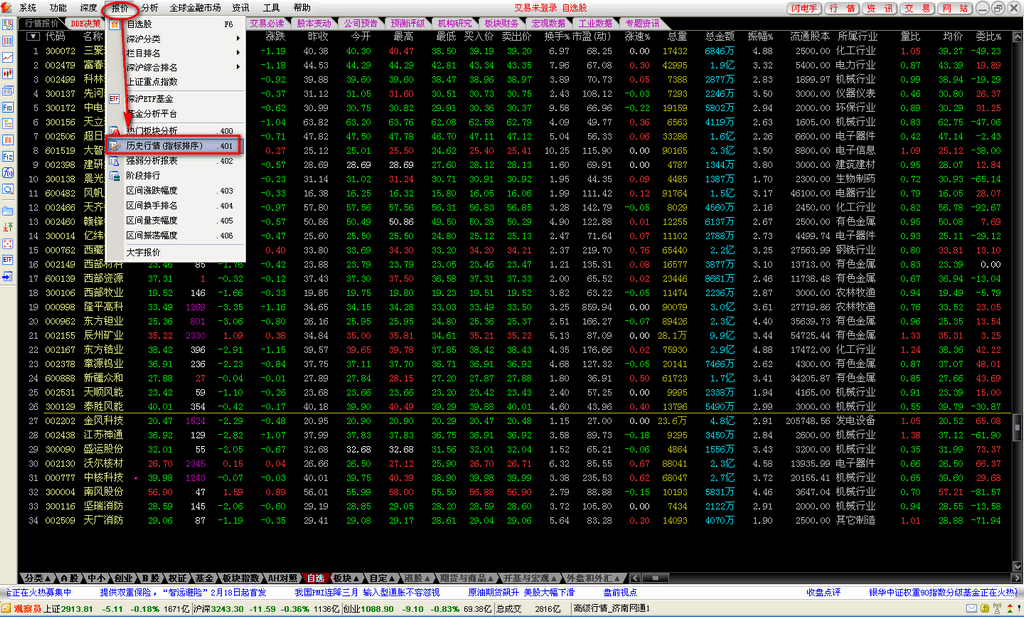This screenshot has height=617, width=1024.
Task: Click the 观察员 icon in status bar
Action: [x=7, y=609]
